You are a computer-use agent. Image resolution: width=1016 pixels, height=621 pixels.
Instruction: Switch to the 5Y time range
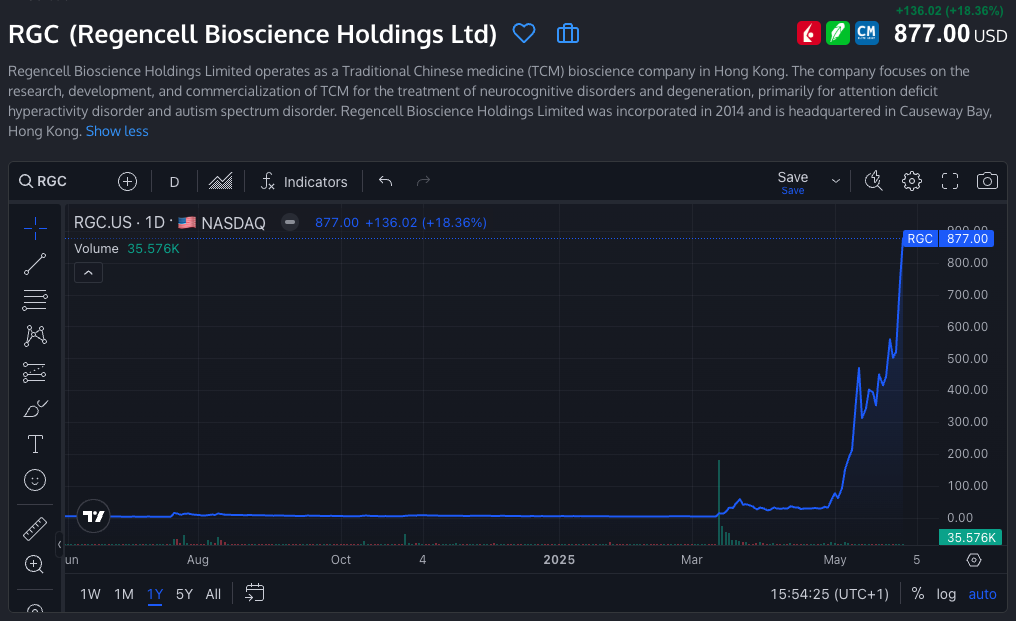(184, 594)
